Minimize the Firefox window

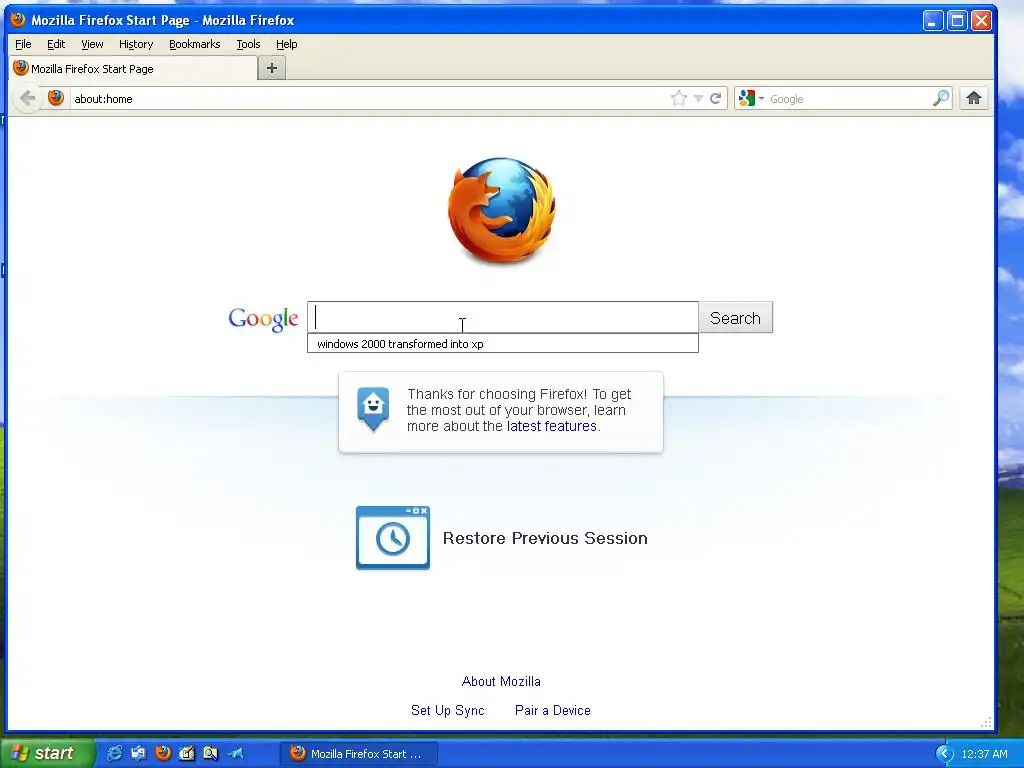point(933,21)
